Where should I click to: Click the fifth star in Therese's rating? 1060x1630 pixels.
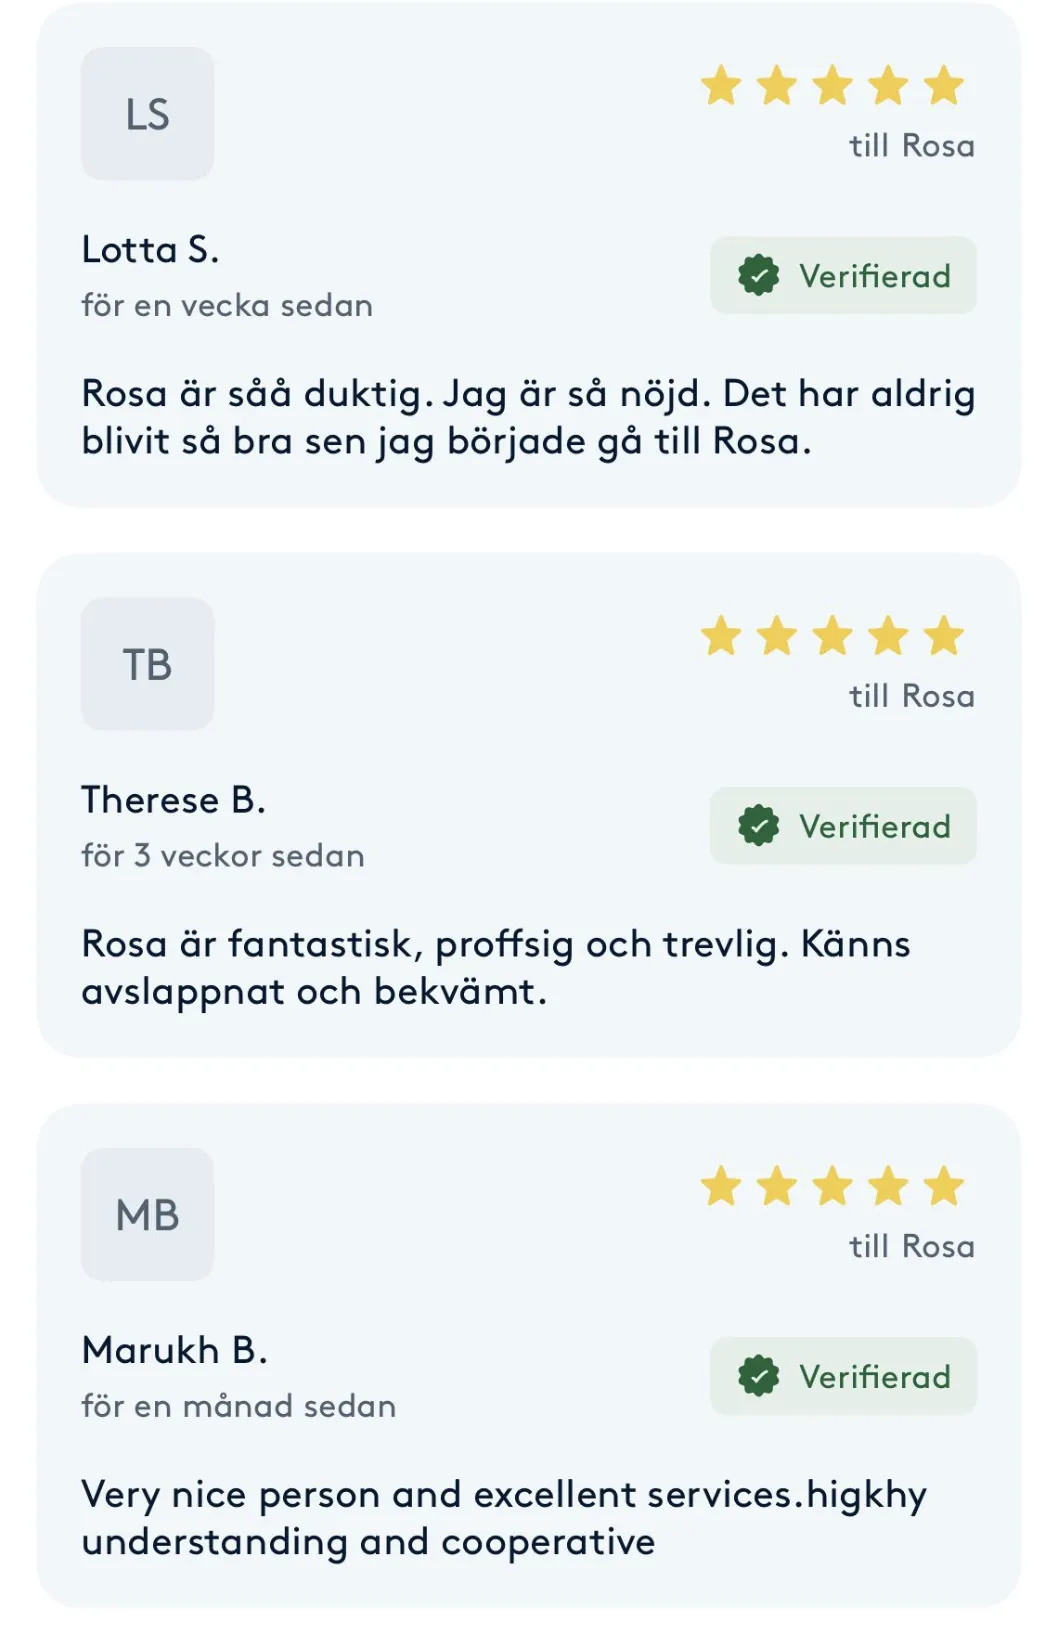click(x=944, y=636)
